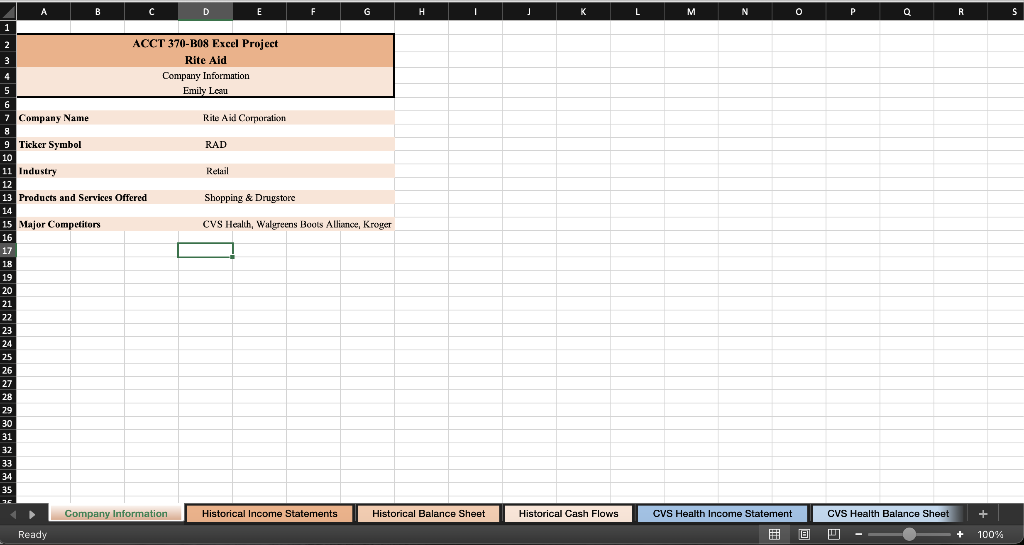Open the Historical Cash Flows tab
The image size is (1024, 545).
tap(569, 514)
